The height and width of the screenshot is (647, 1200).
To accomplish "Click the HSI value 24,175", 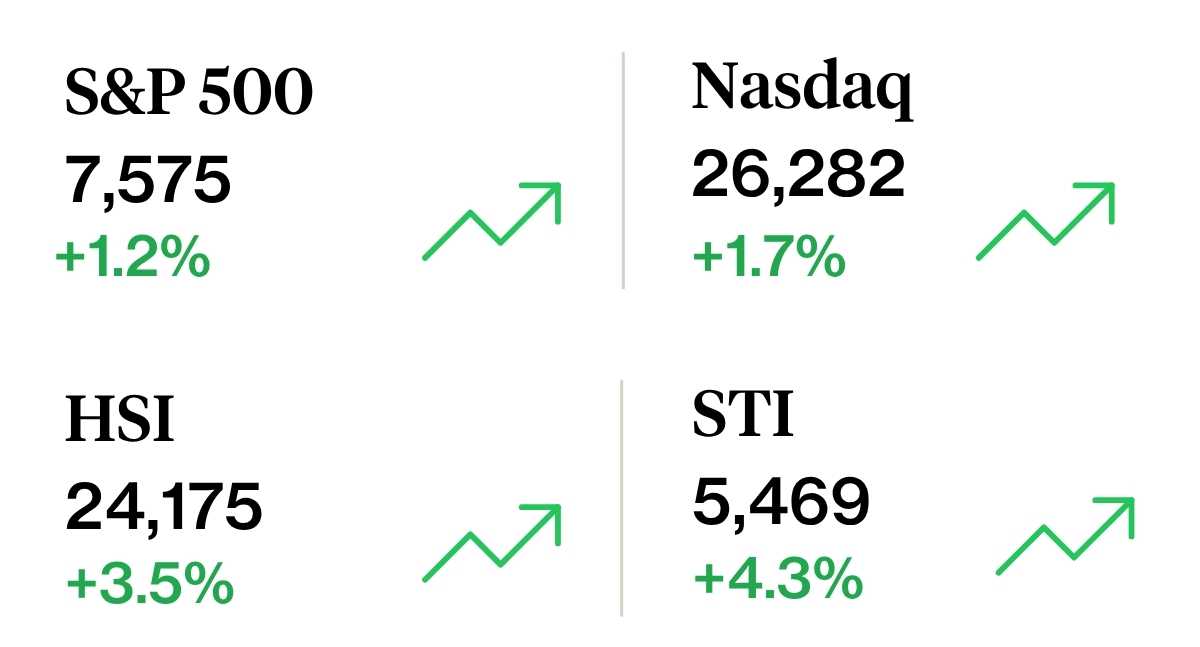I will tap(164, 506).
